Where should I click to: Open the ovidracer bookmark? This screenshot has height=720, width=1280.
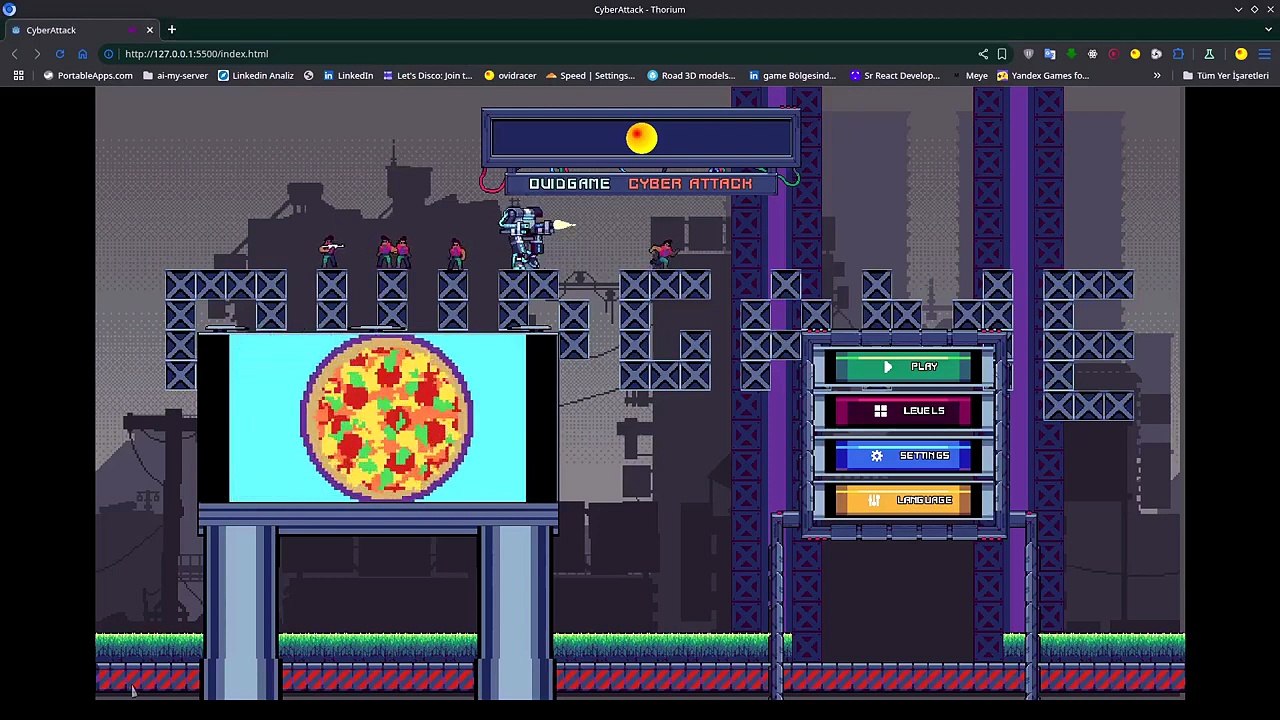(x=510, y=75)
